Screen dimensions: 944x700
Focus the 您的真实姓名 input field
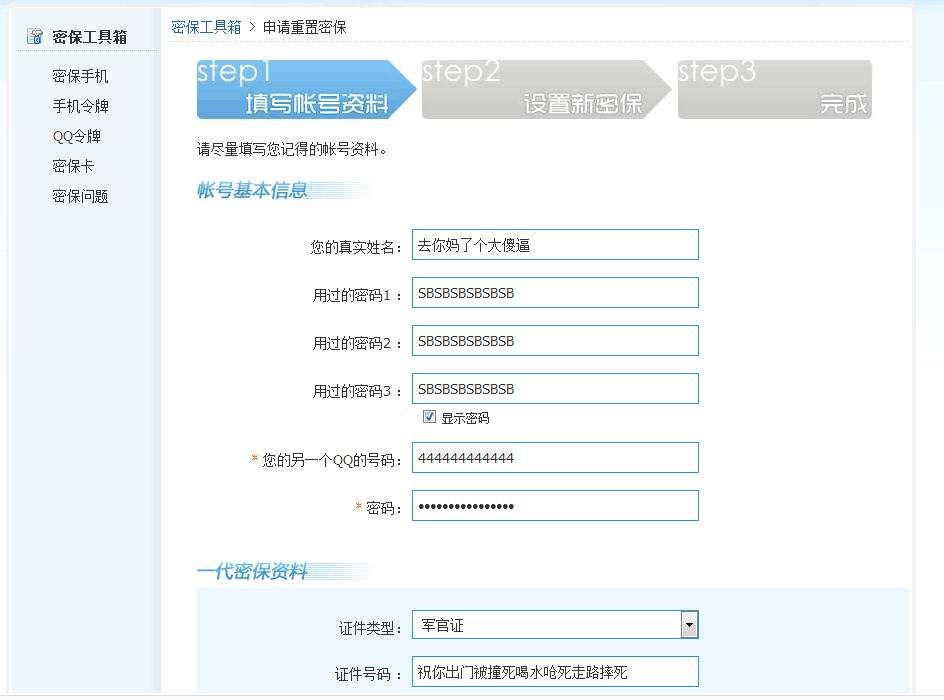555,245
